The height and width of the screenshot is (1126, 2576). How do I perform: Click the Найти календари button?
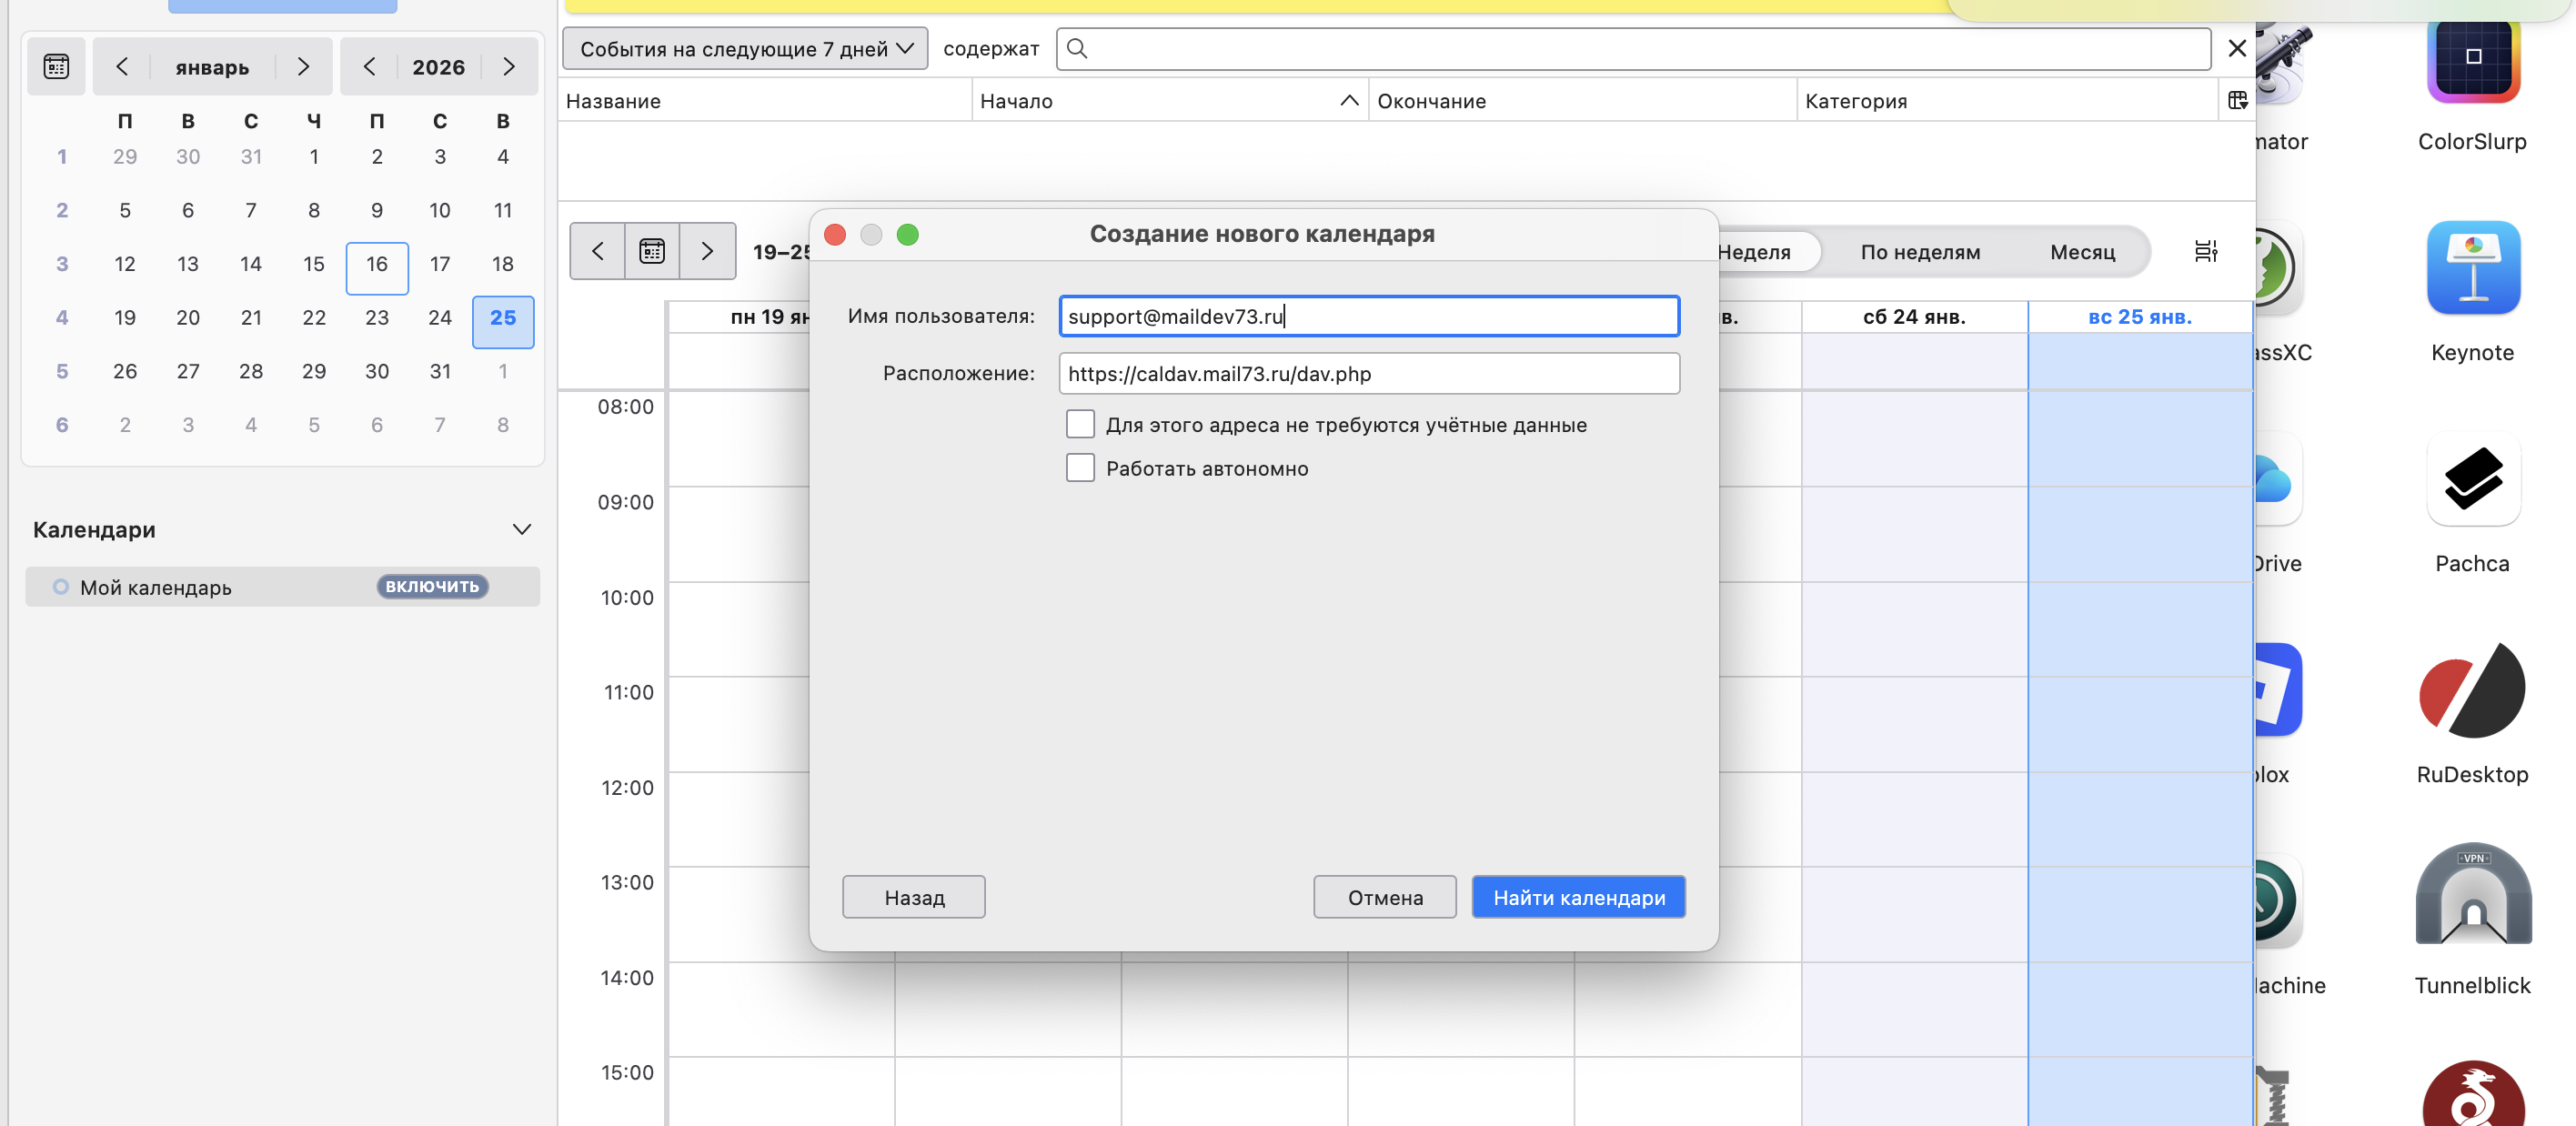[x=1578, y=897]
